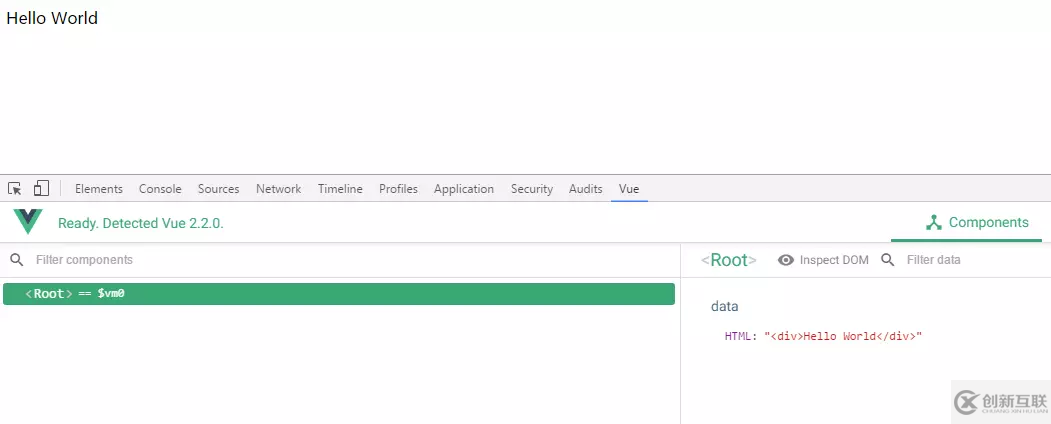Select the Audits tab
Screen dimensions: 1051x424
click(x=585, y=189)
